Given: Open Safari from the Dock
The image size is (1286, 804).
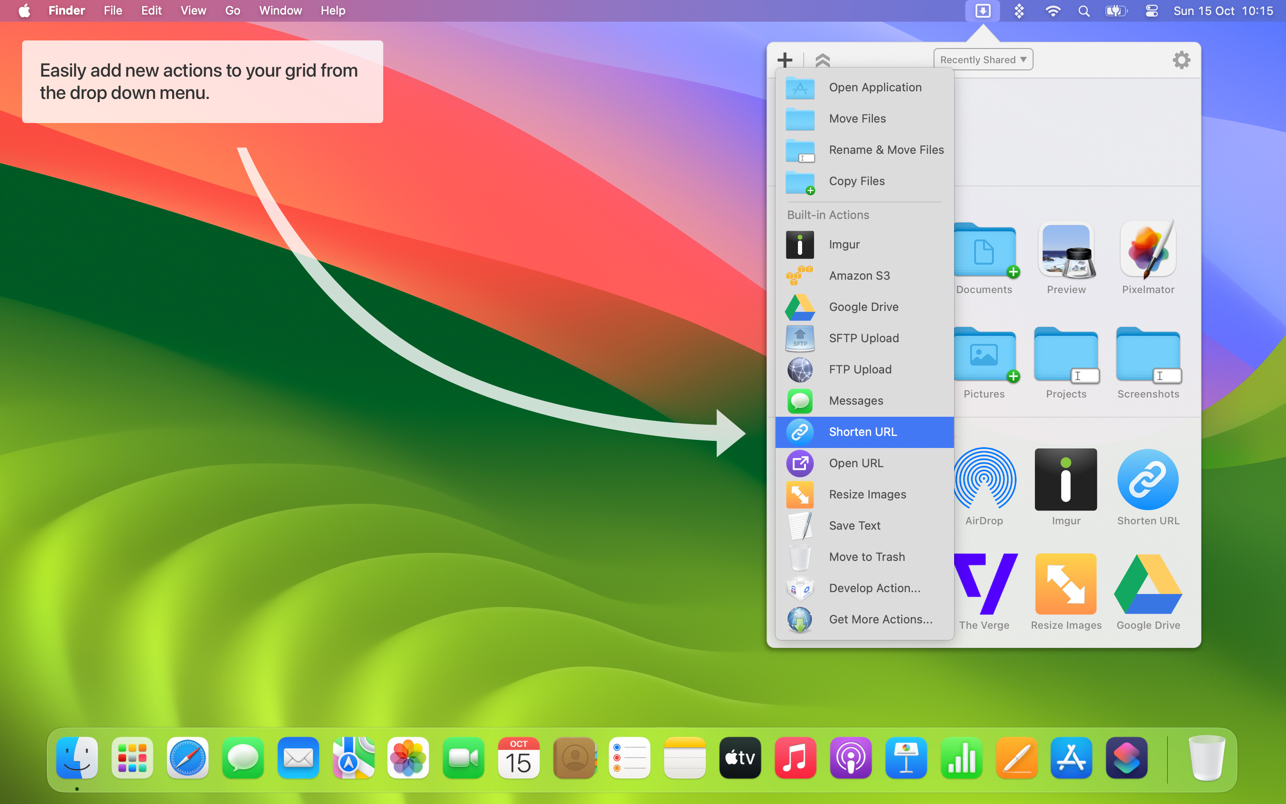Looking at the screenshot, I should point(187,759).
